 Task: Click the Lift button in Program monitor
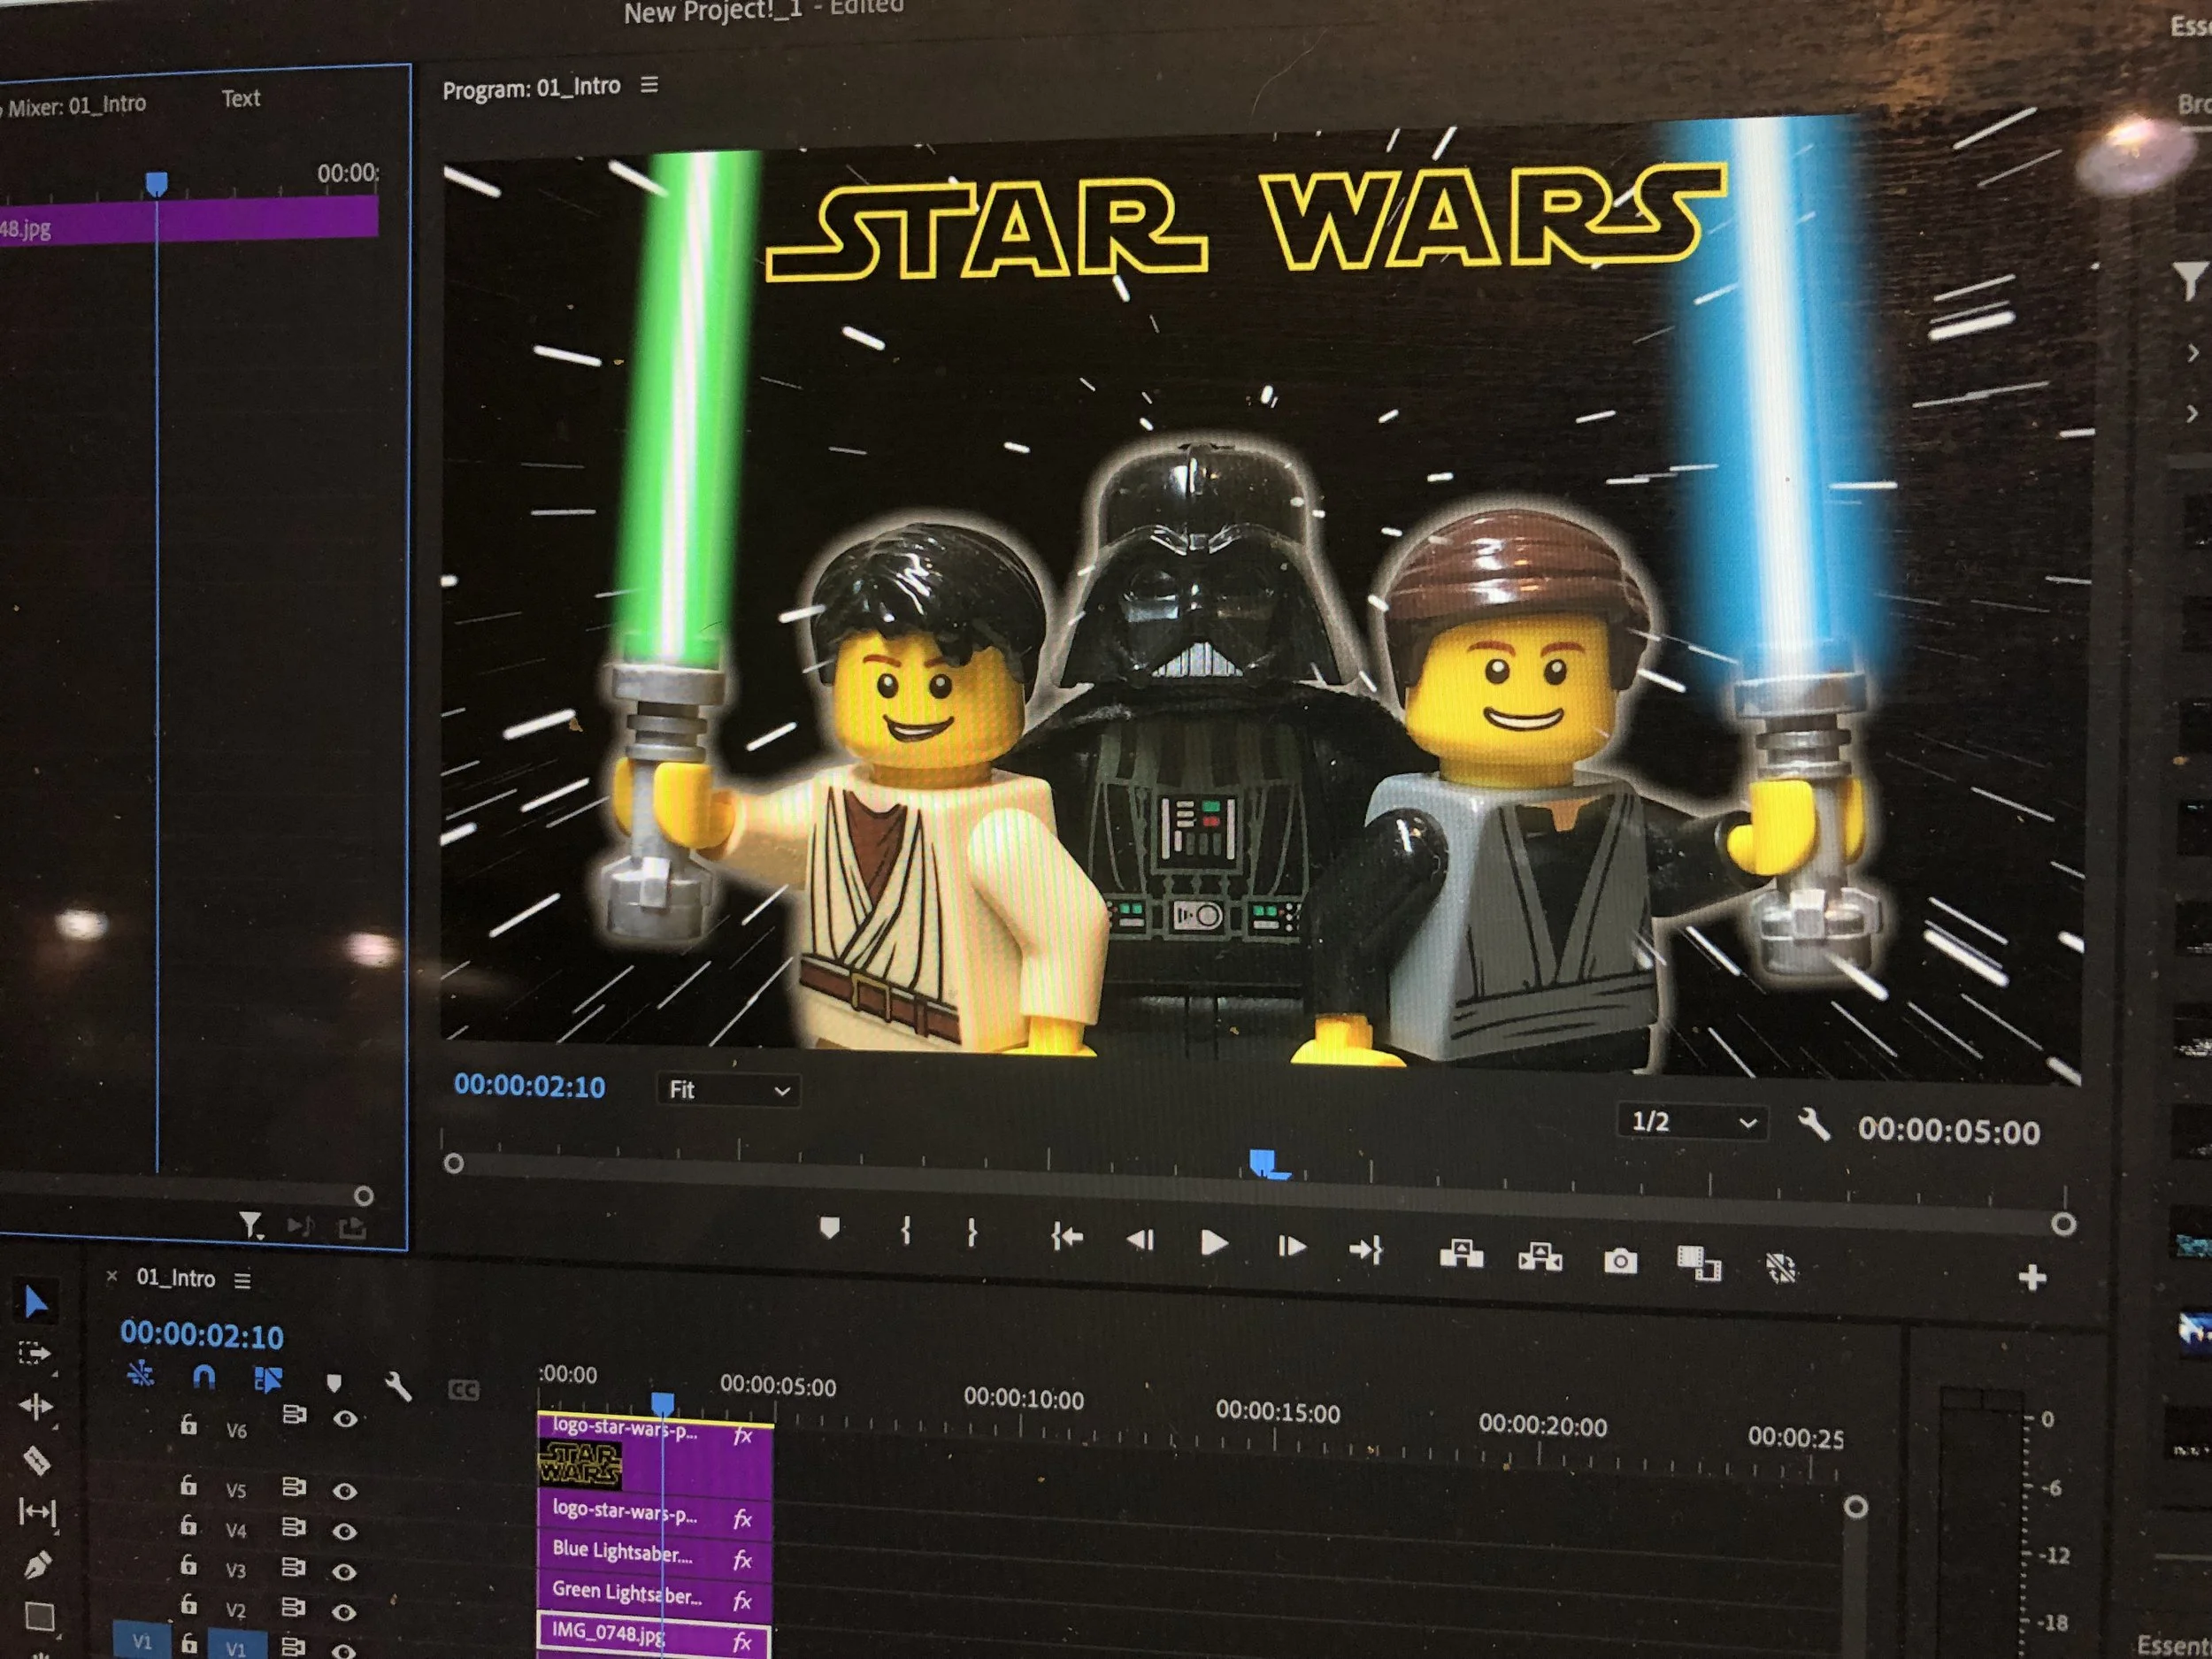1461,1254
